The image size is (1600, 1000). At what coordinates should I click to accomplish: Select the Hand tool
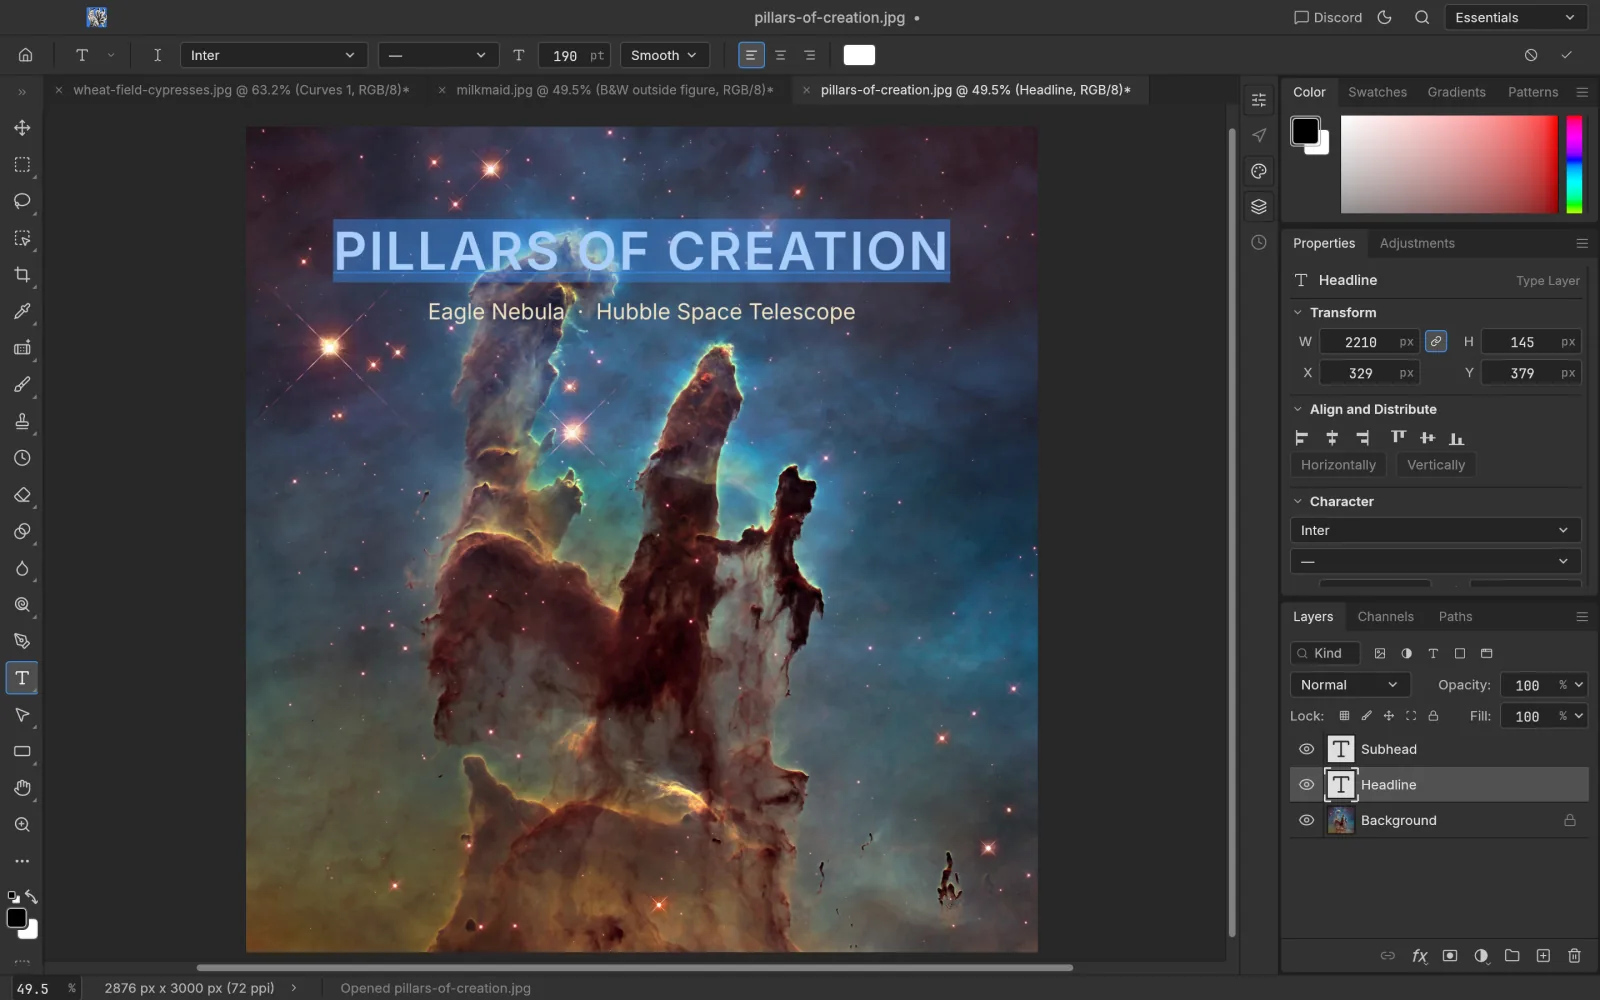22,788
